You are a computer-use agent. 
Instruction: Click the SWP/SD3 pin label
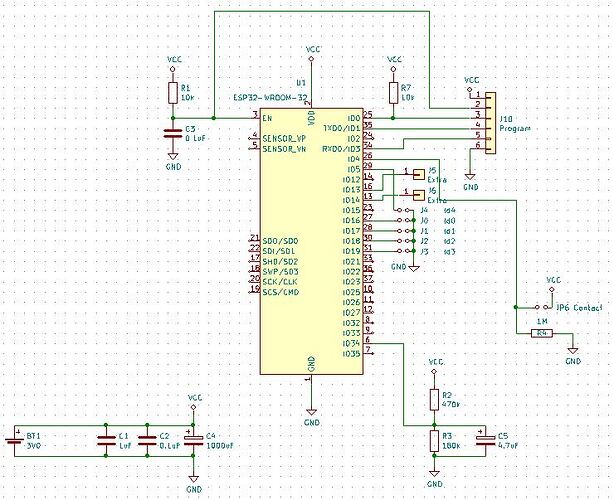[280, 272]
